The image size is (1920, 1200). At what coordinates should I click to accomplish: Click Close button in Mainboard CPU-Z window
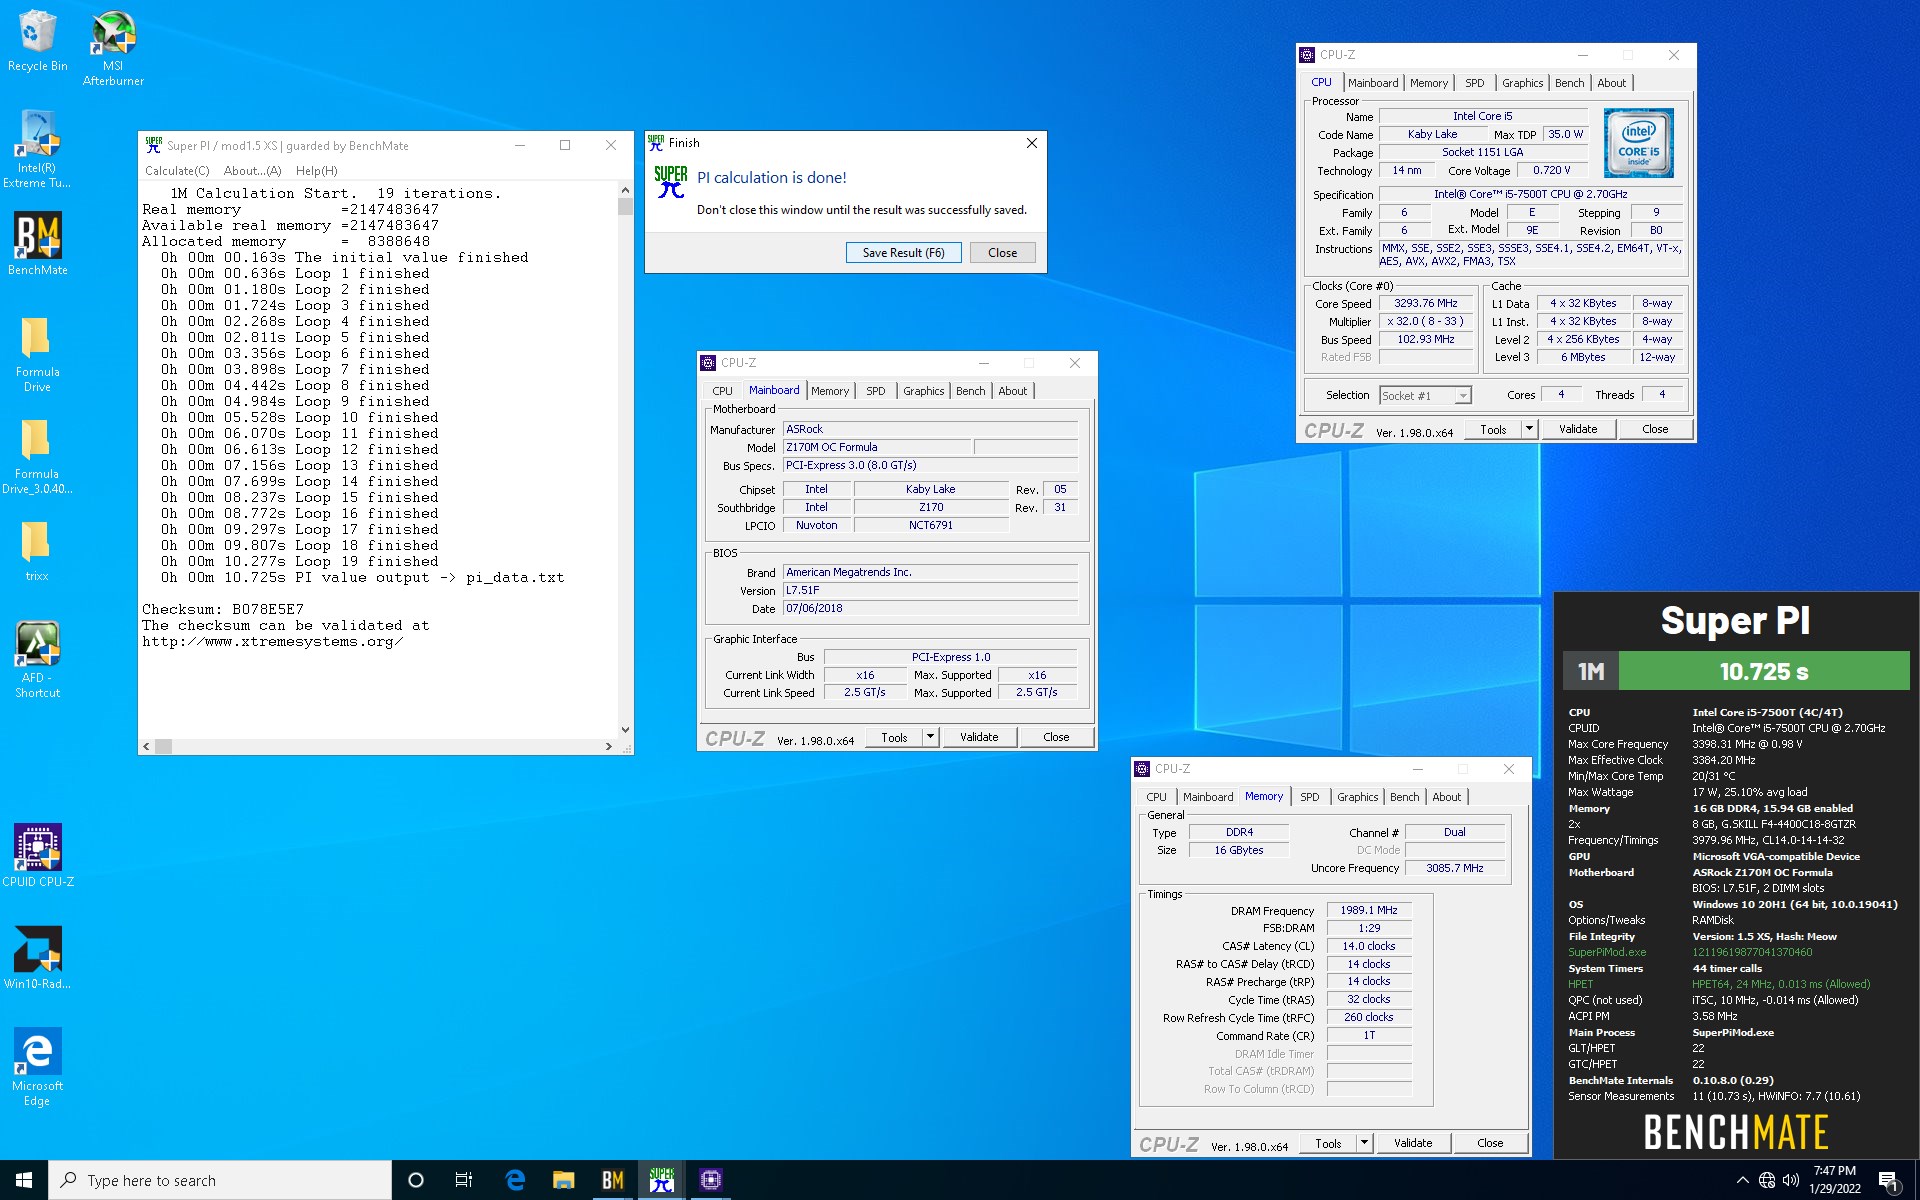click(x=1056, y=737)
